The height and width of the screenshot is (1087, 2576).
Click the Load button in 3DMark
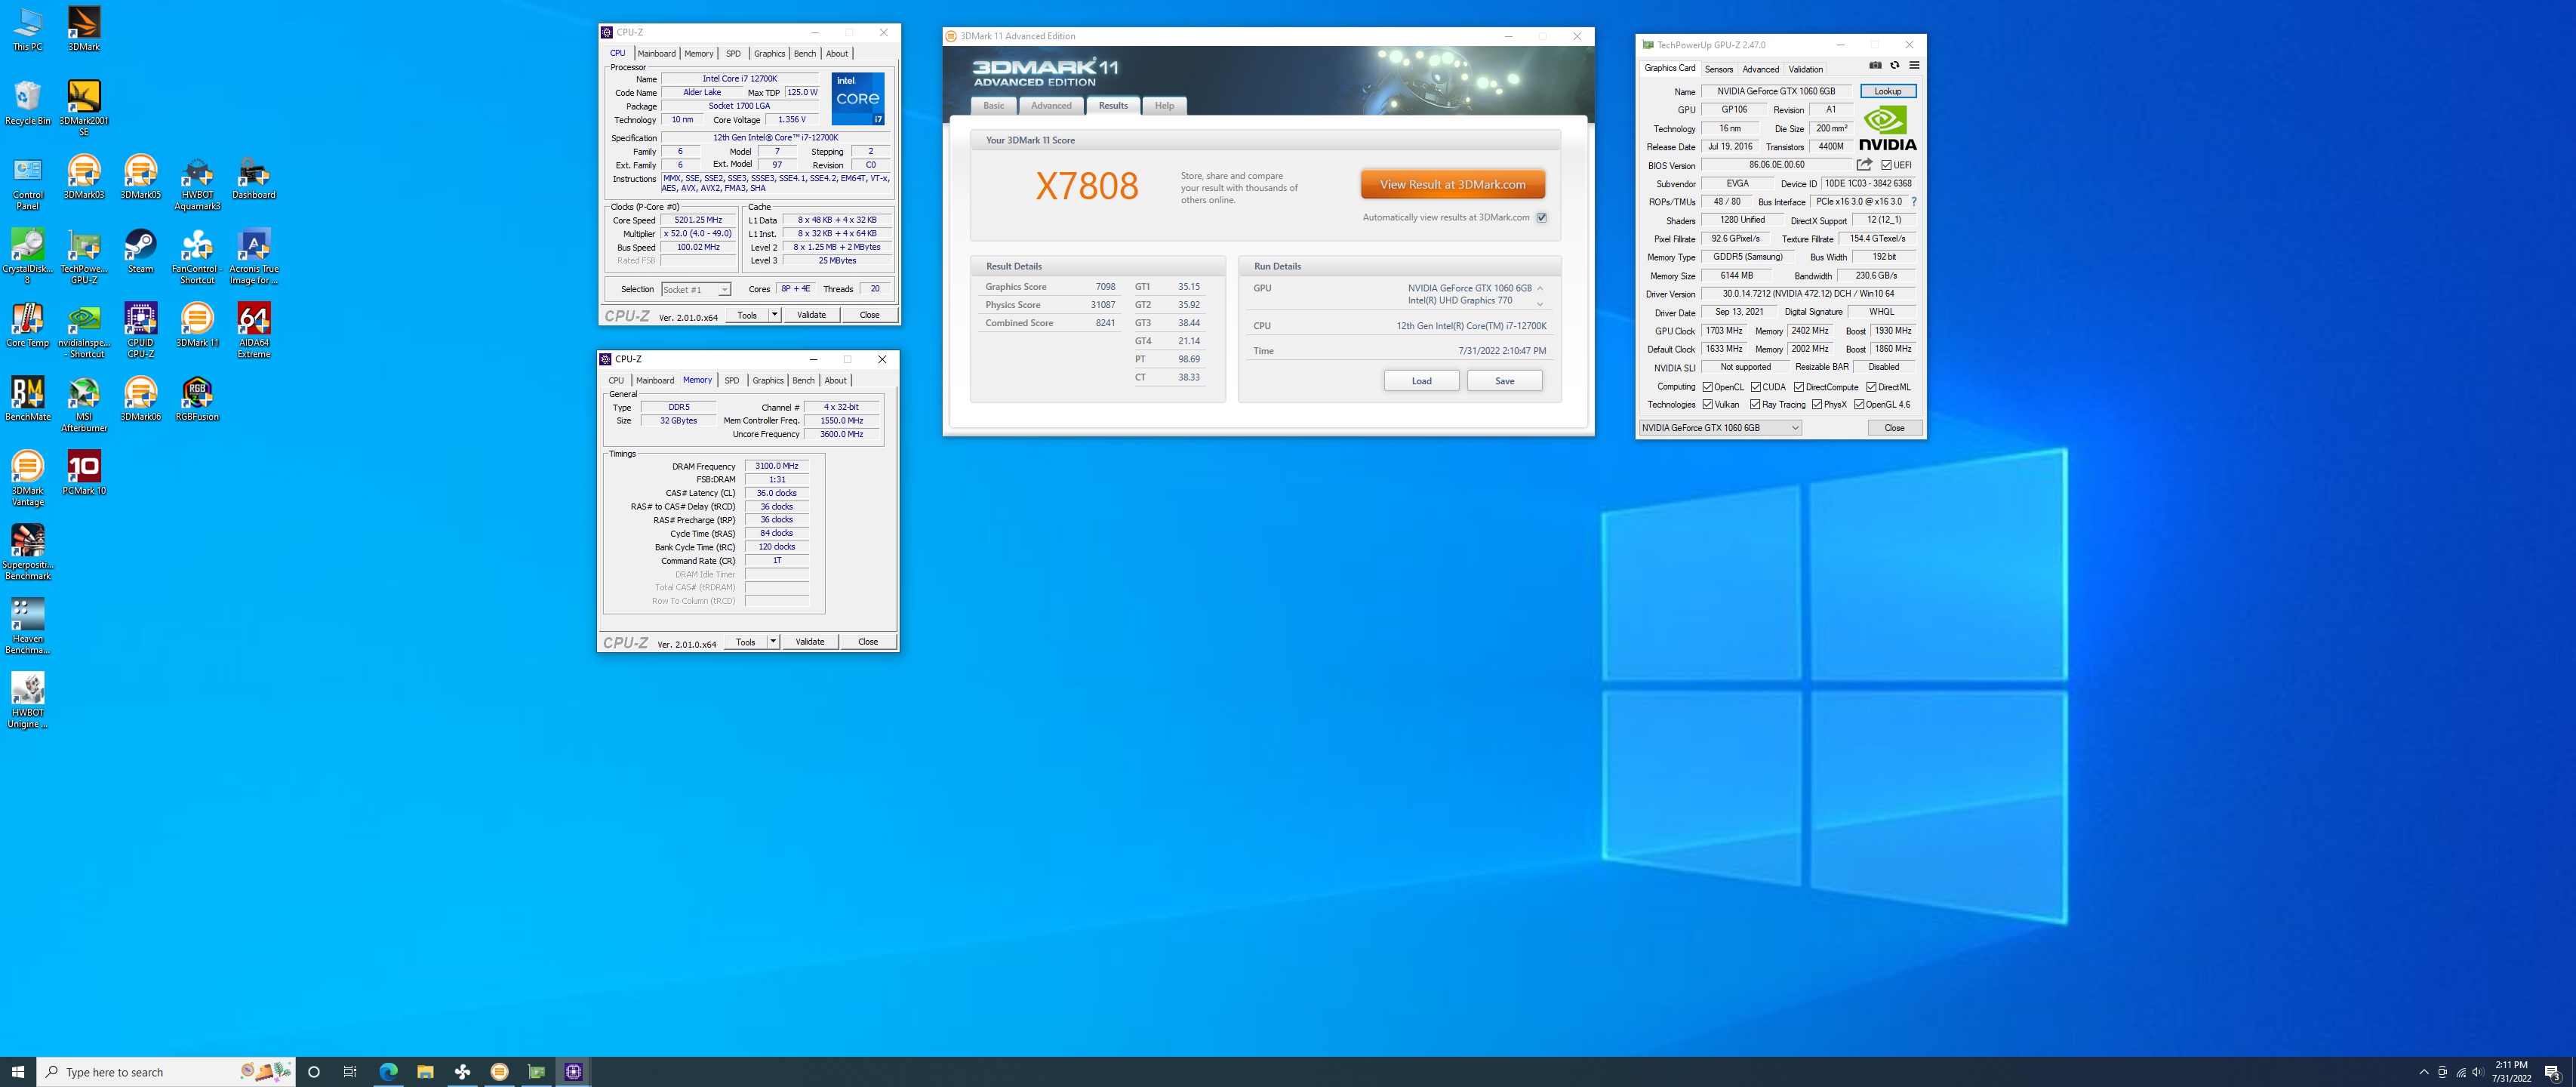coord(1421,381)
